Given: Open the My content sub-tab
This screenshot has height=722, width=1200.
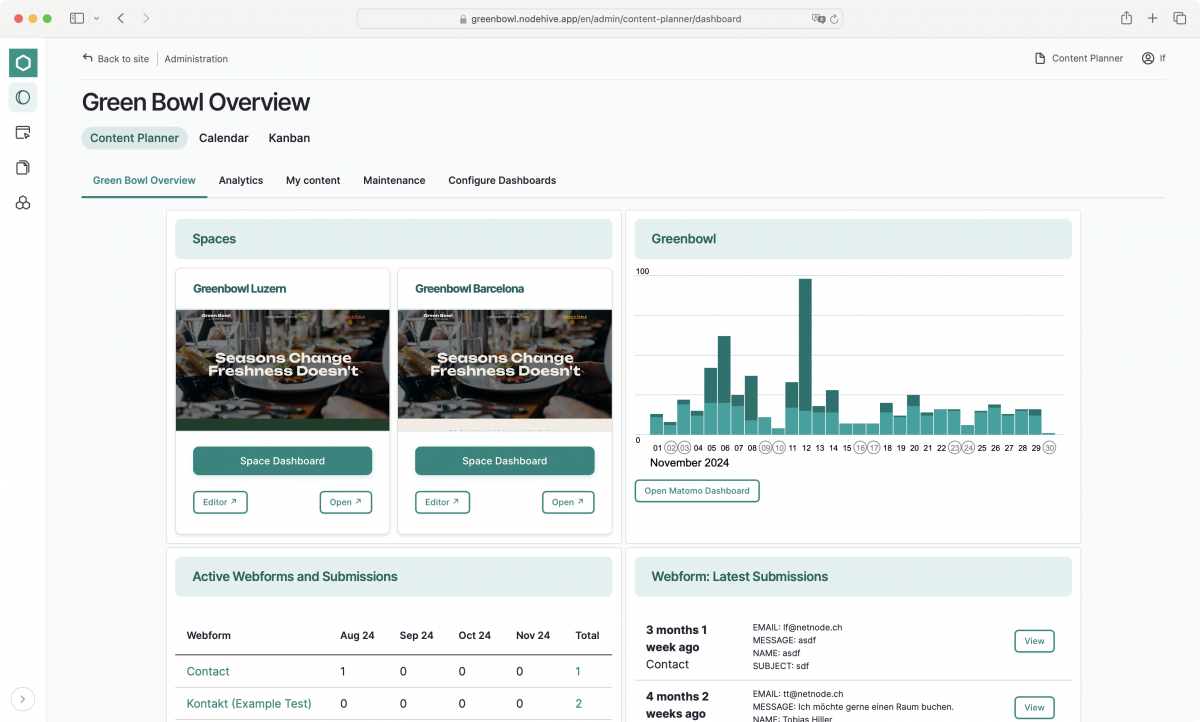Looking at the screenshot, I should coord(313,181).
